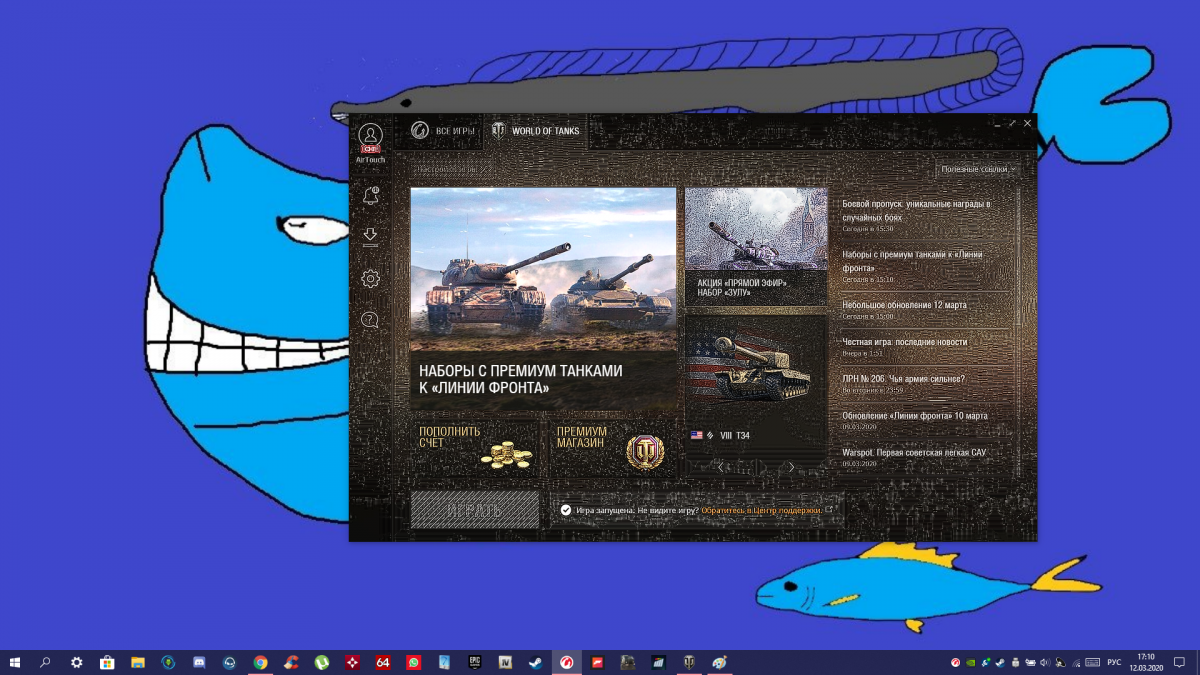Open File Explorer from the taskbar

coord(138,662)
